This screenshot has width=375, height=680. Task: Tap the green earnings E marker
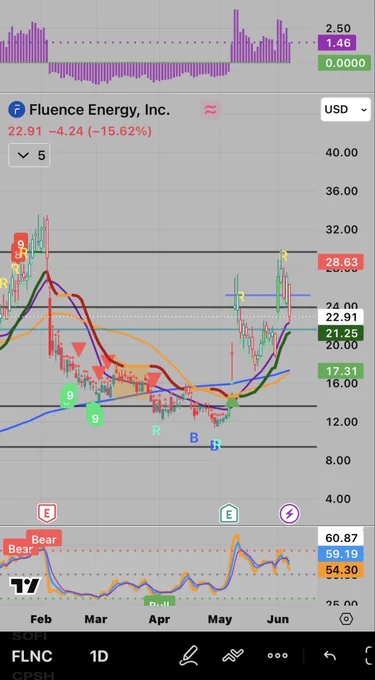229,513
